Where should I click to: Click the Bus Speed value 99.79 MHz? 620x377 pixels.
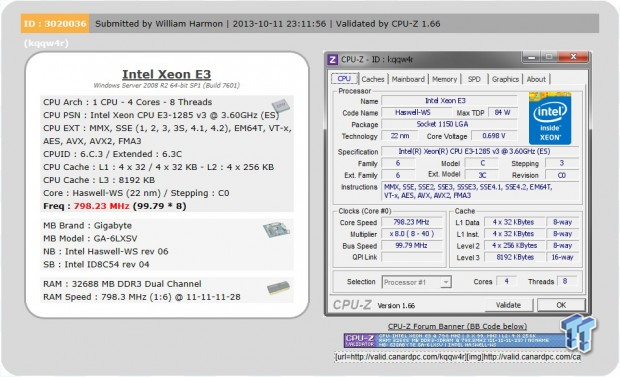(411, 245)
